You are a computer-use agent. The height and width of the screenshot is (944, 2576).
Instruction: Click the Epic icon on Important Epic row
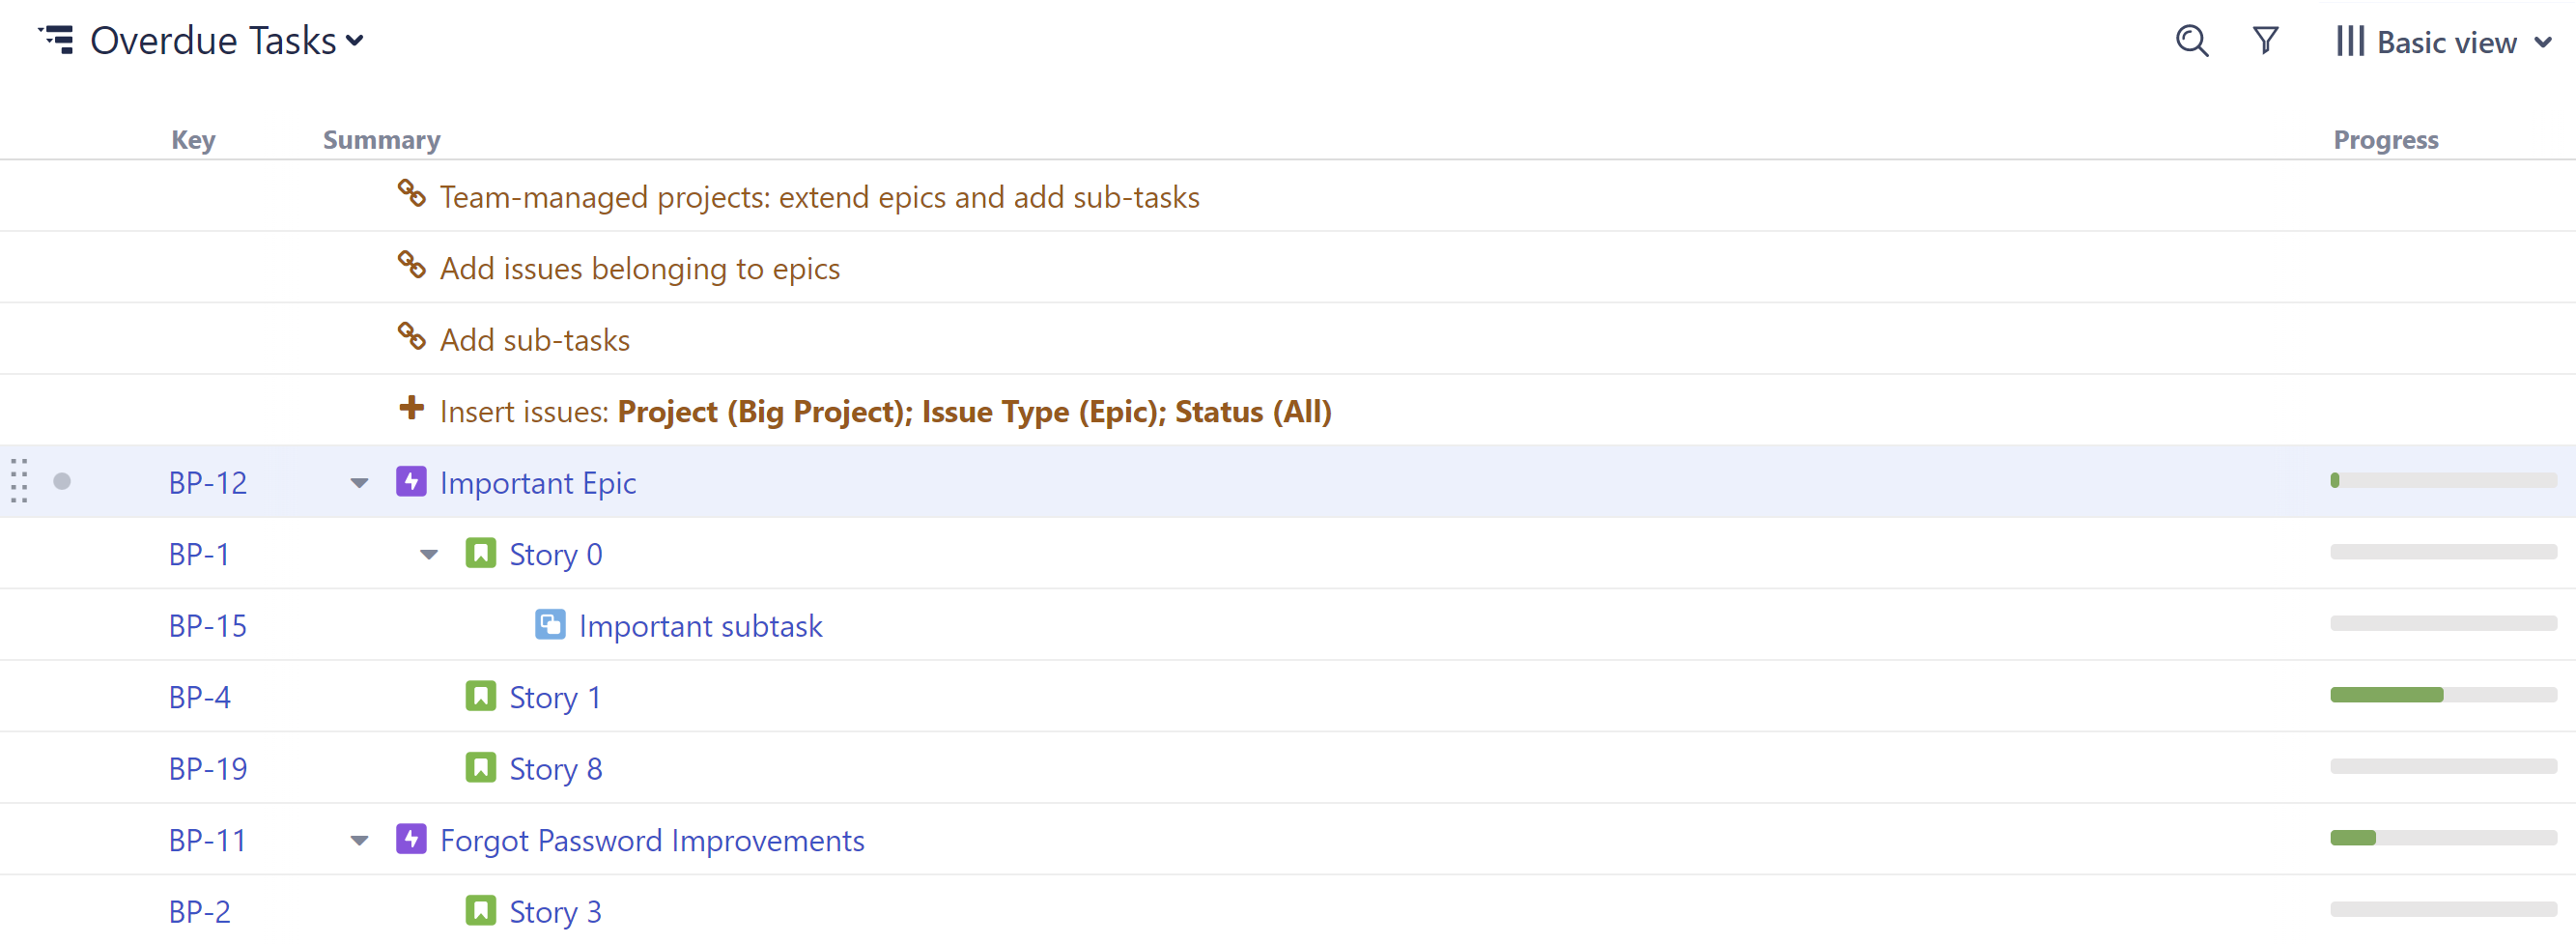coord(411,481)
